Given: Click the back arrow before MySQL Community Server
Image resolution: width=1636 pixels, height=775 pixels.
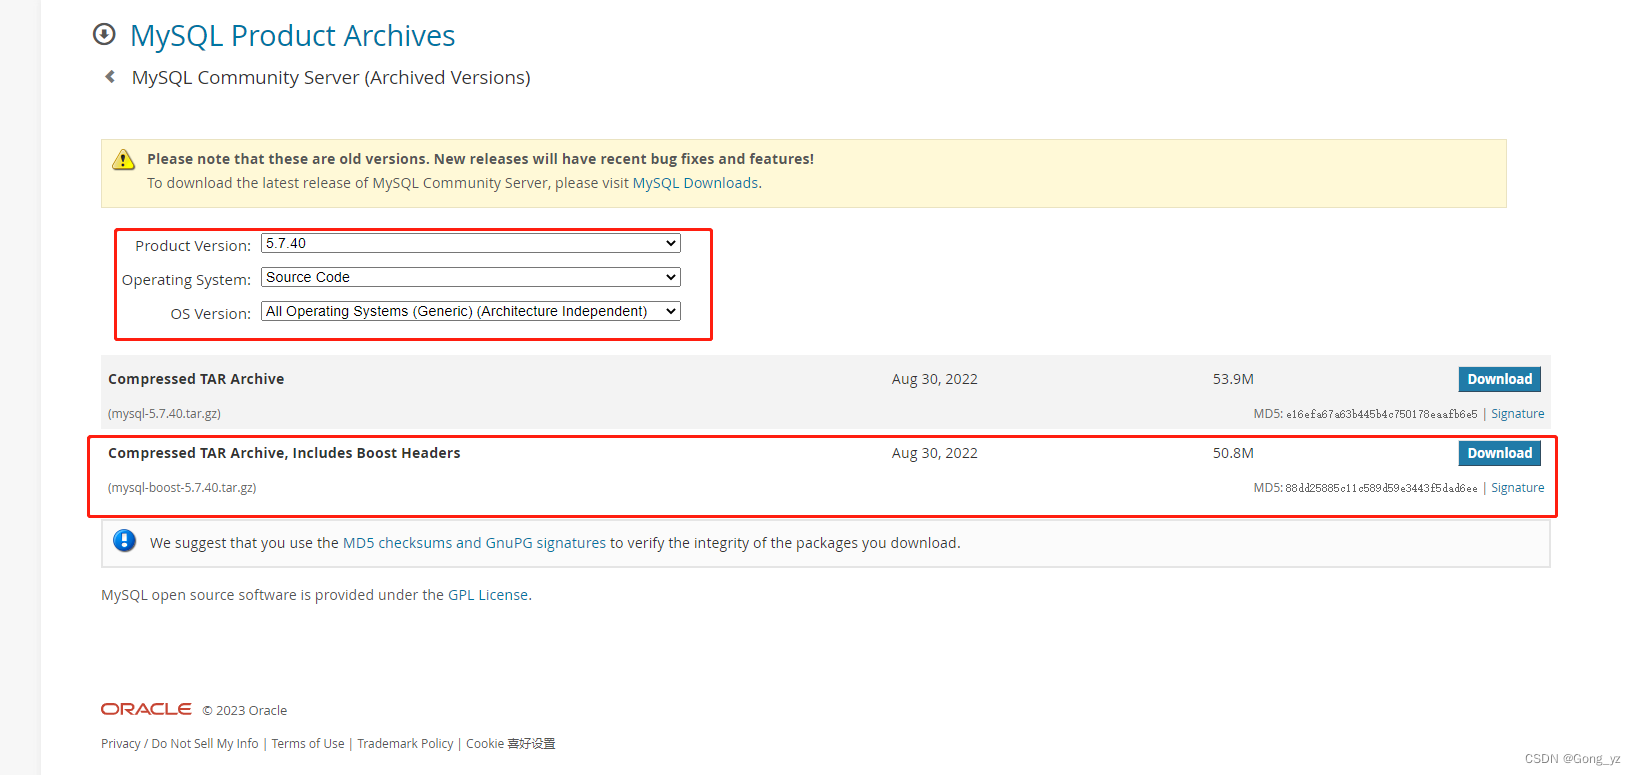Looking at the screenshot, I should coord(110,77).
